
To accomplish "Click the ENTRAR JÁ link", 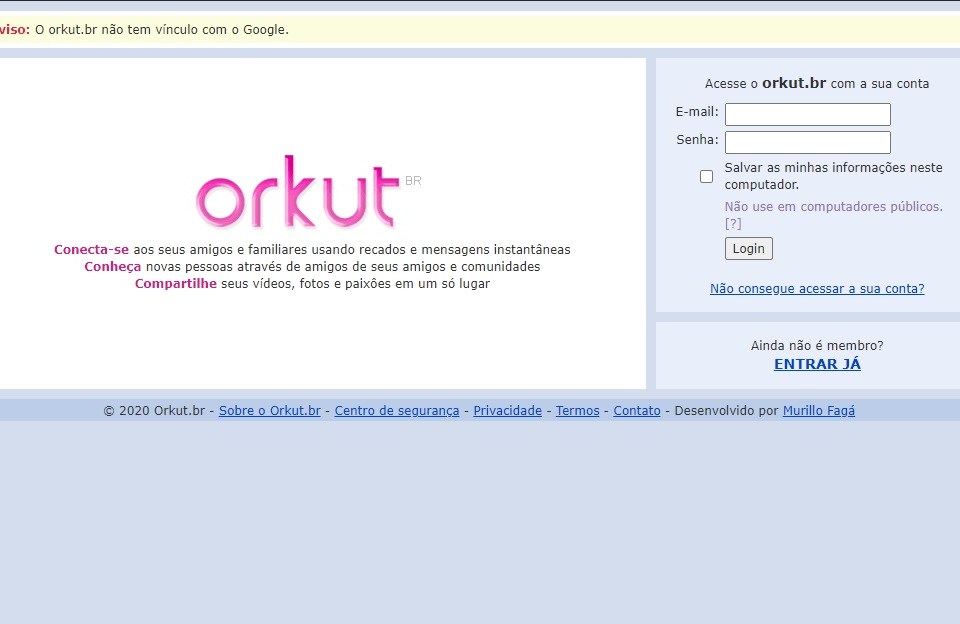I will (x=817, y=364).
